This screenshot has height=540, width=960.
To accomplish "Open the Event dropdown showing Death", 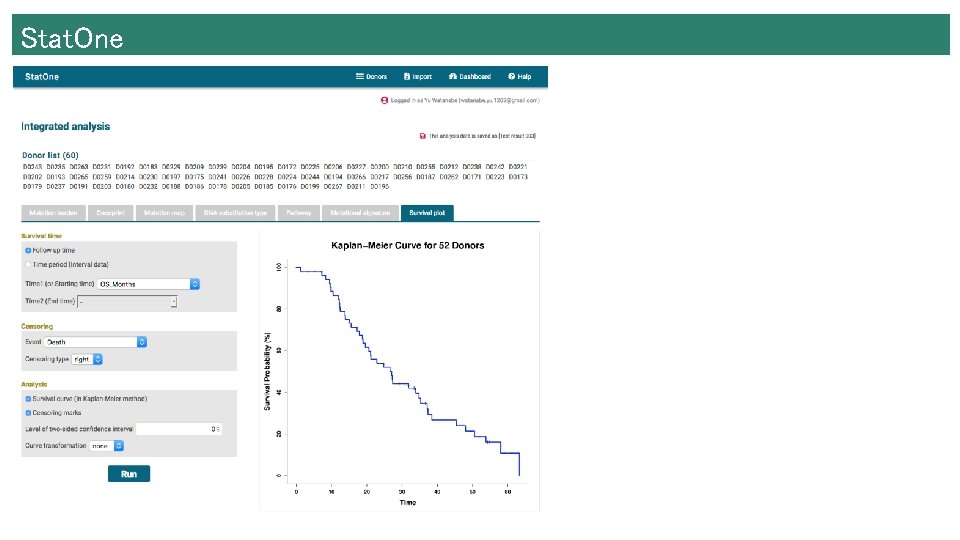I will point(95,342).
